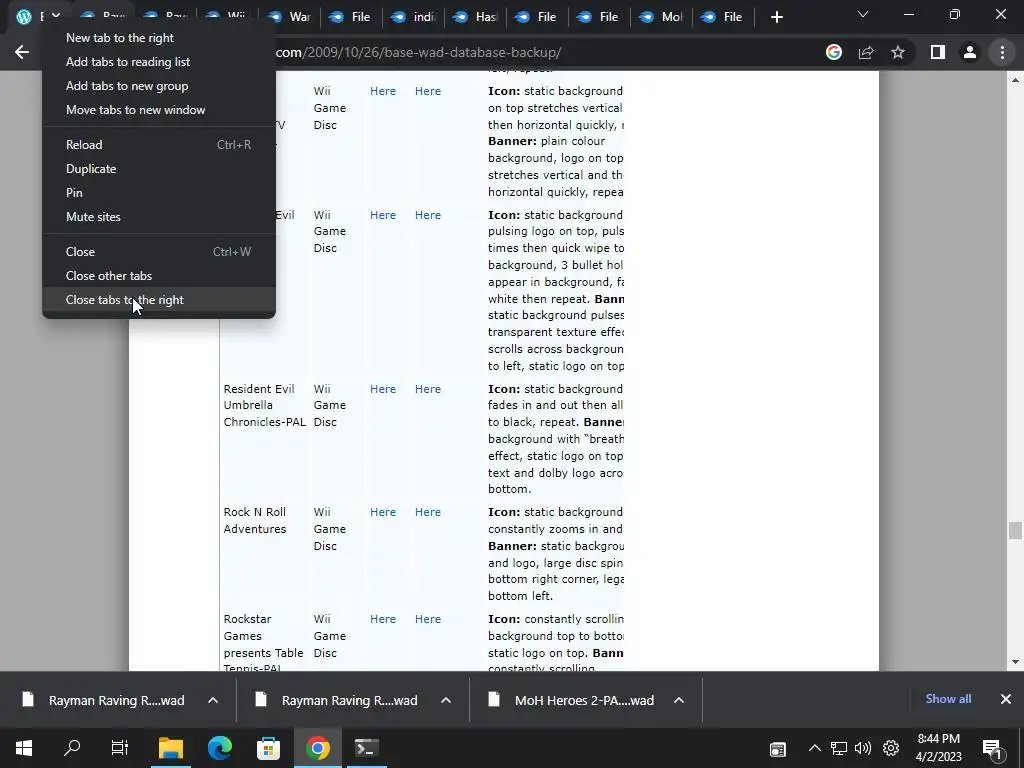Click the scrollbar up arrow
Image resolution: width=1024 pixels, height=768 pixels.
1015,80
